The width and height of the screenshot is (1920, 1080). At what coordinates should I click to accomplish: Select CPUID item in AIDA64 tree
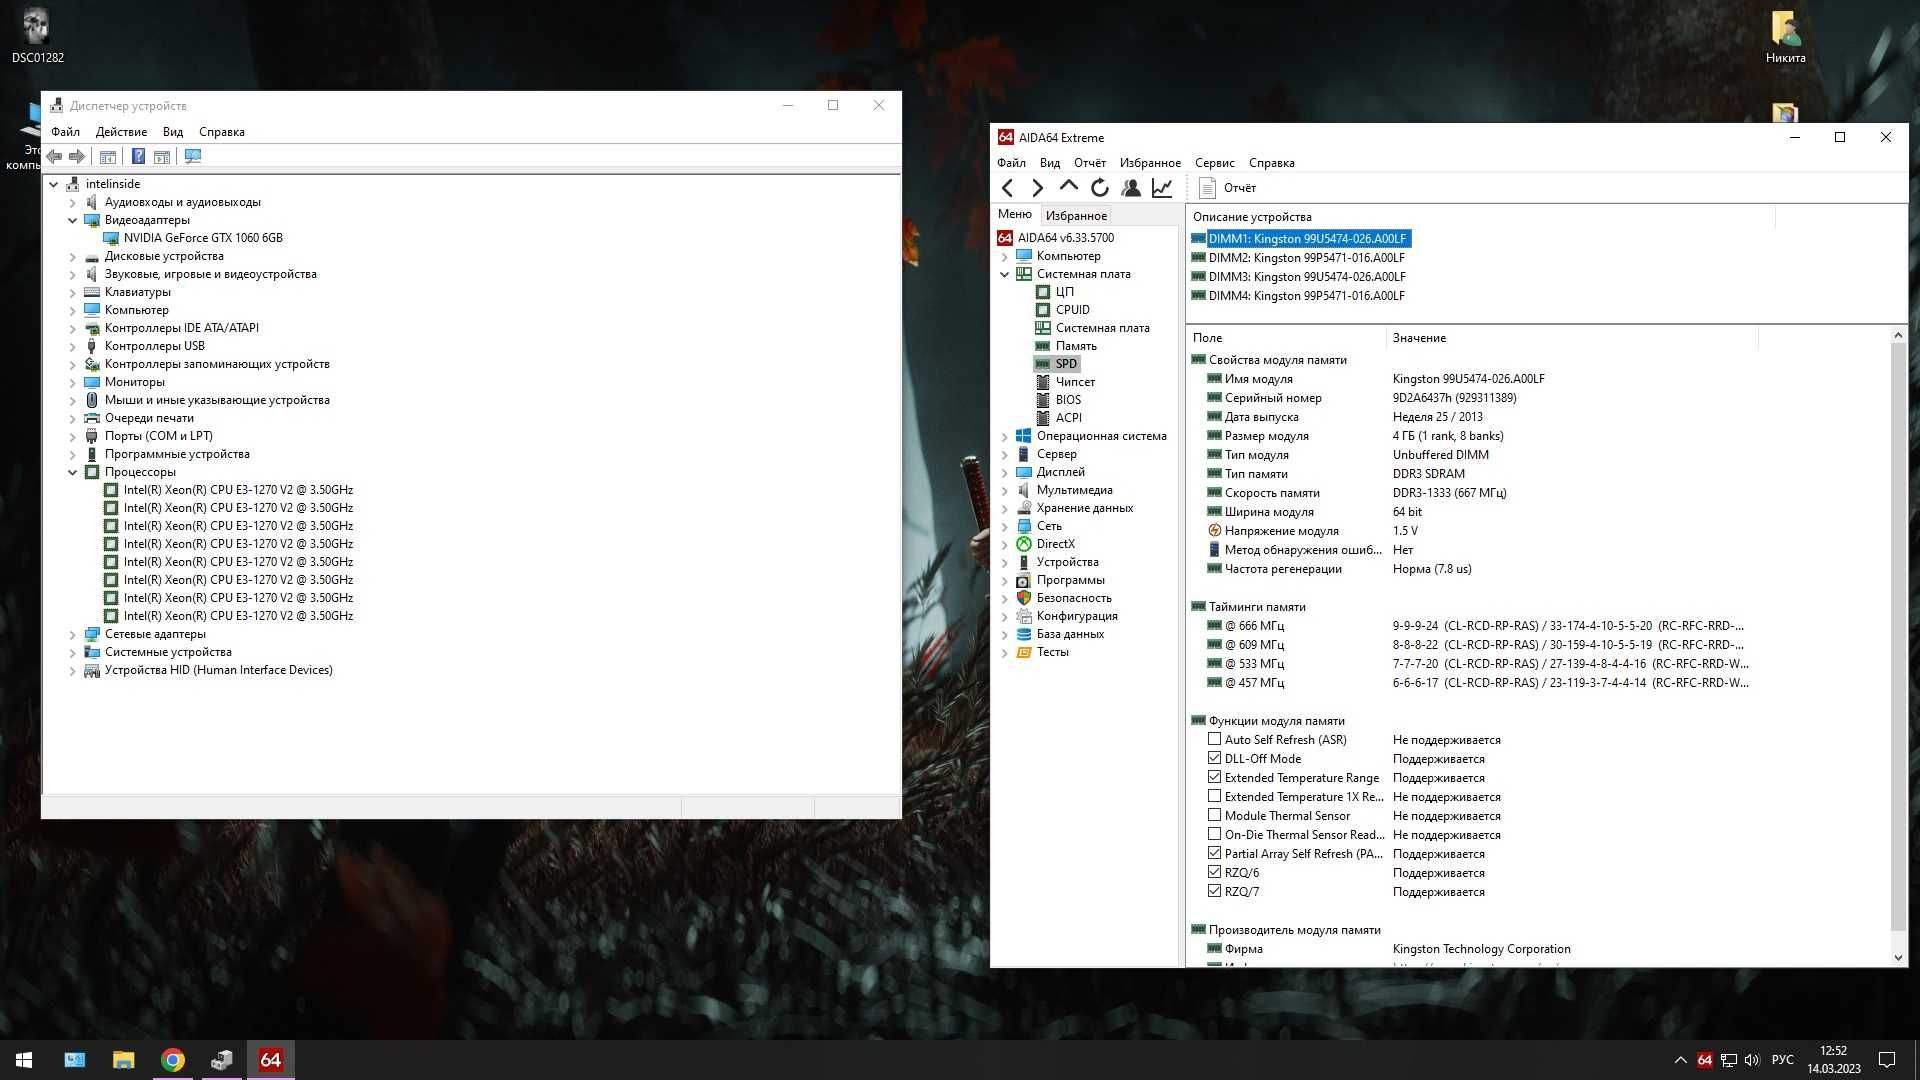[x=1072, y=310]
